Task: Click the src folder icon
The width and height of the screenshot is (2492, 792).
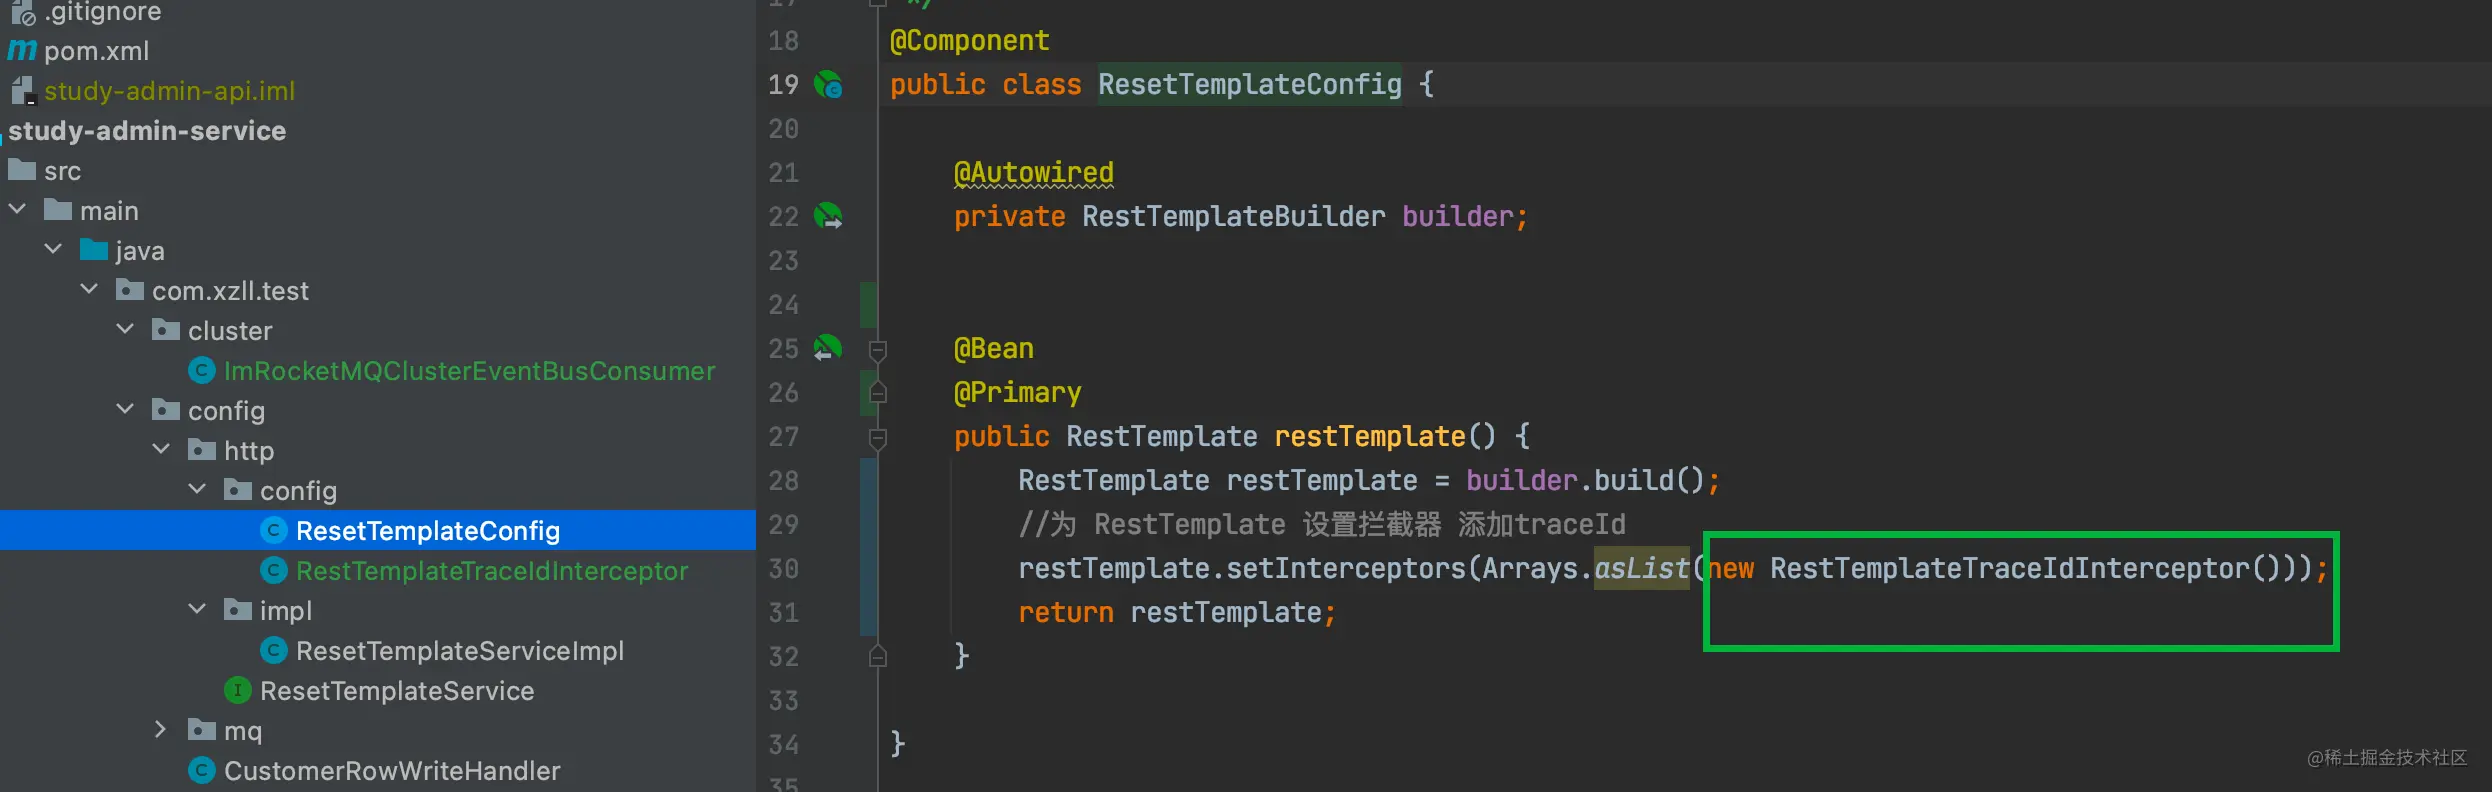Action: (x=22, y=170)
